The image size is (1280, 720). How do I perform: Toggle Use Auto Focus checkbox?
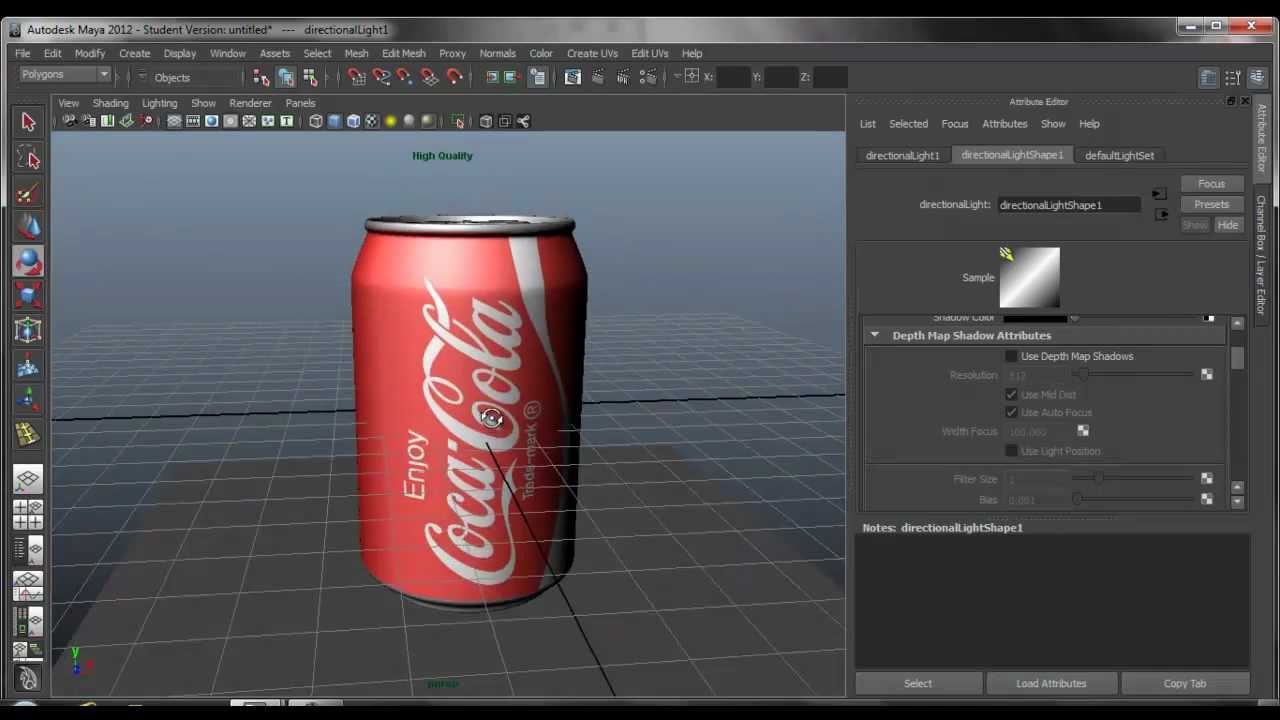(x=1011, y=412)
